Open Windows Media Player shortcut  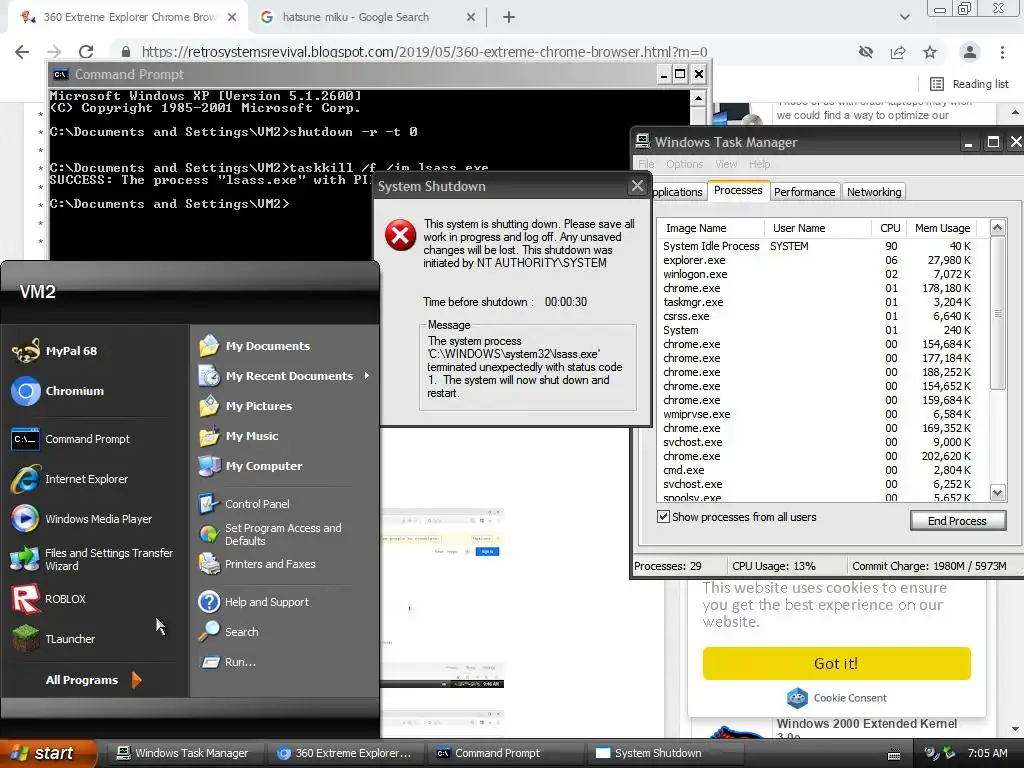click(x=82, y=519)
